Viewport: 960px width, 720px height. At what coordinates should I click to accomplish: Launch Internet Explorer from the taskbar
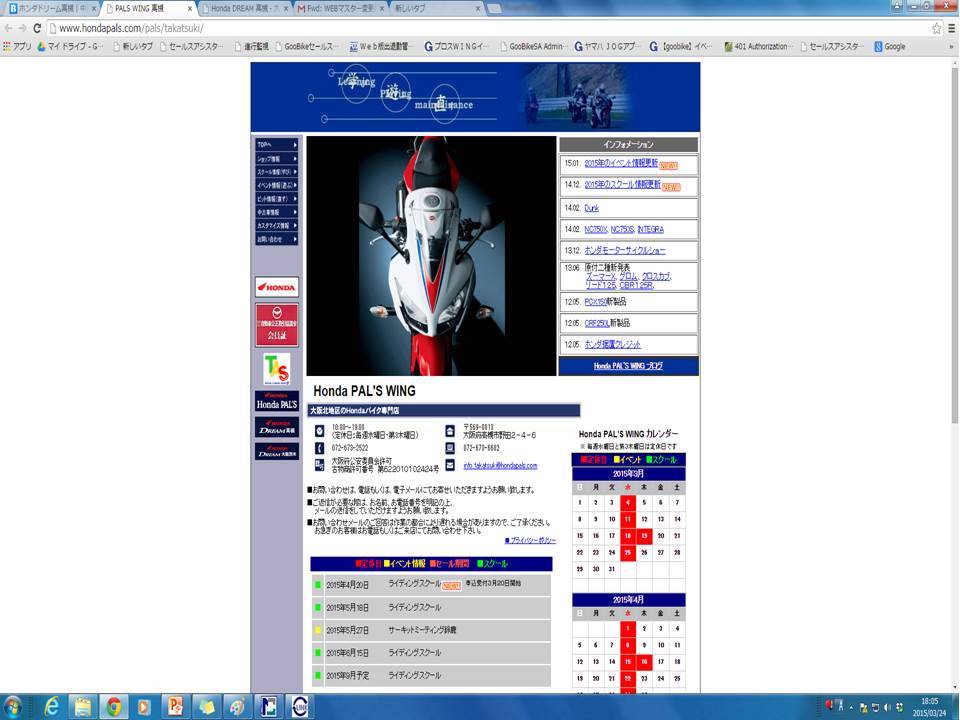tap(52, 708)
